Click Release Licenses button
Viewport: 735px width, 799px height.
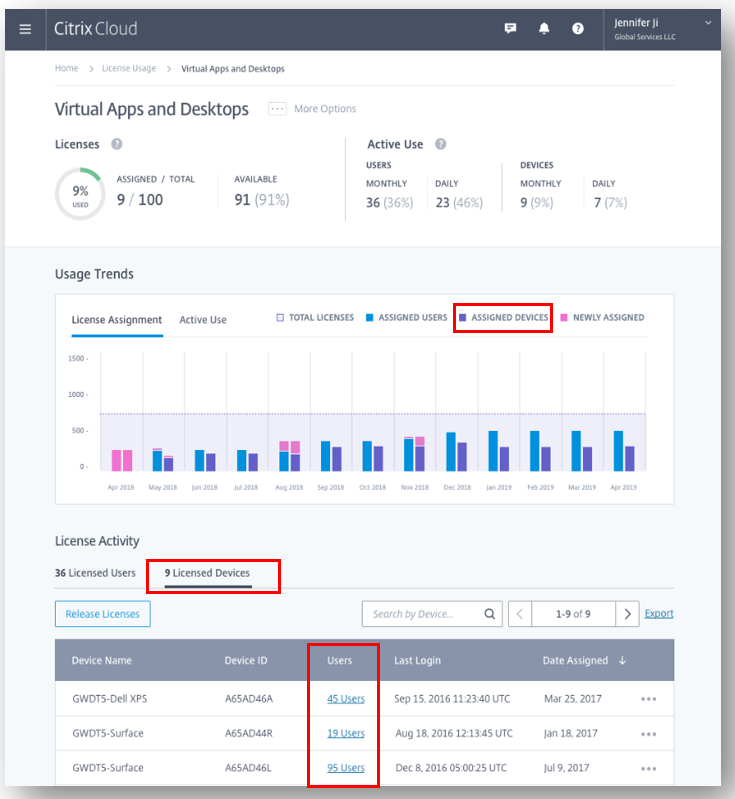pos(102,614)
